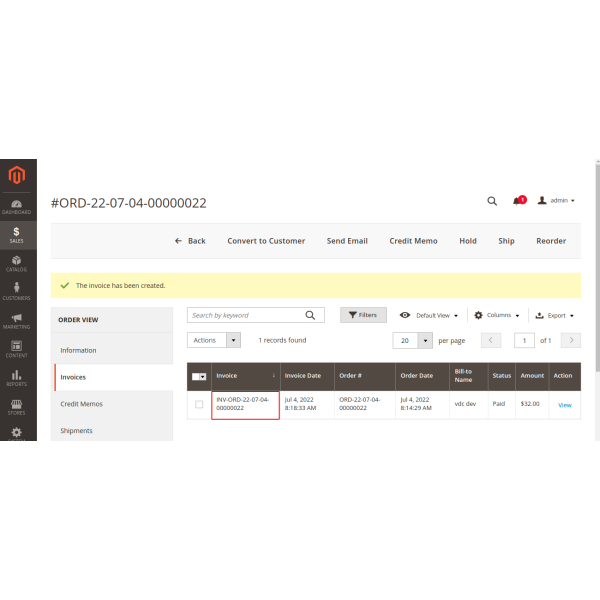600x600 pixels.
Task: Open the Columns dropdown
Action: [496, 315]
